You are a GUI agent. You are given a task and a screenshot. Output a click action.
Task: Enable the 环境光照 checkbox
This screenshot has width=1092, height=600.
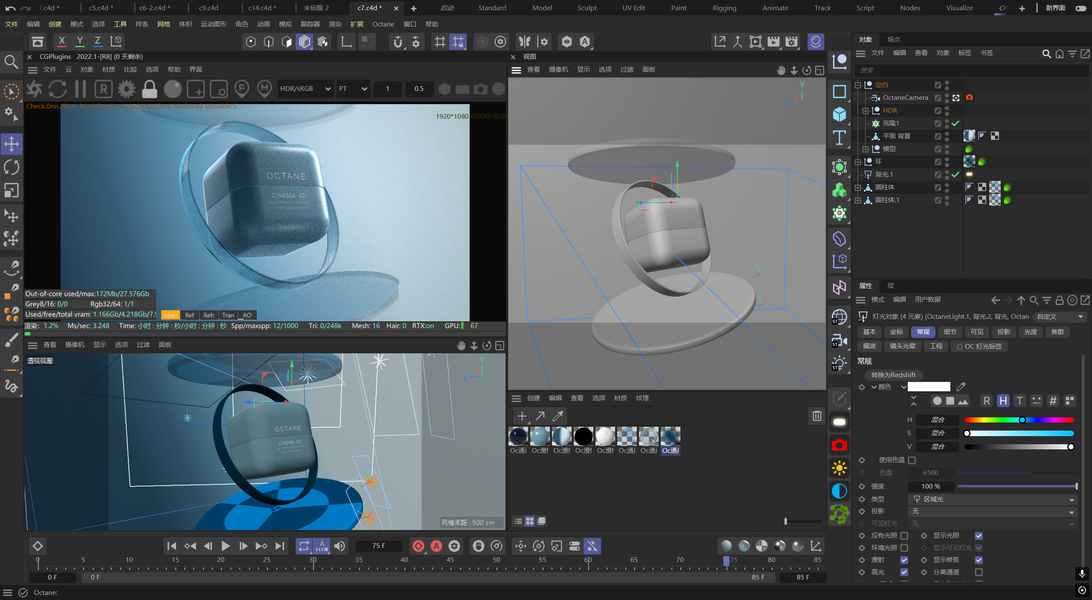pyautogui.click(x=904, y=548)
